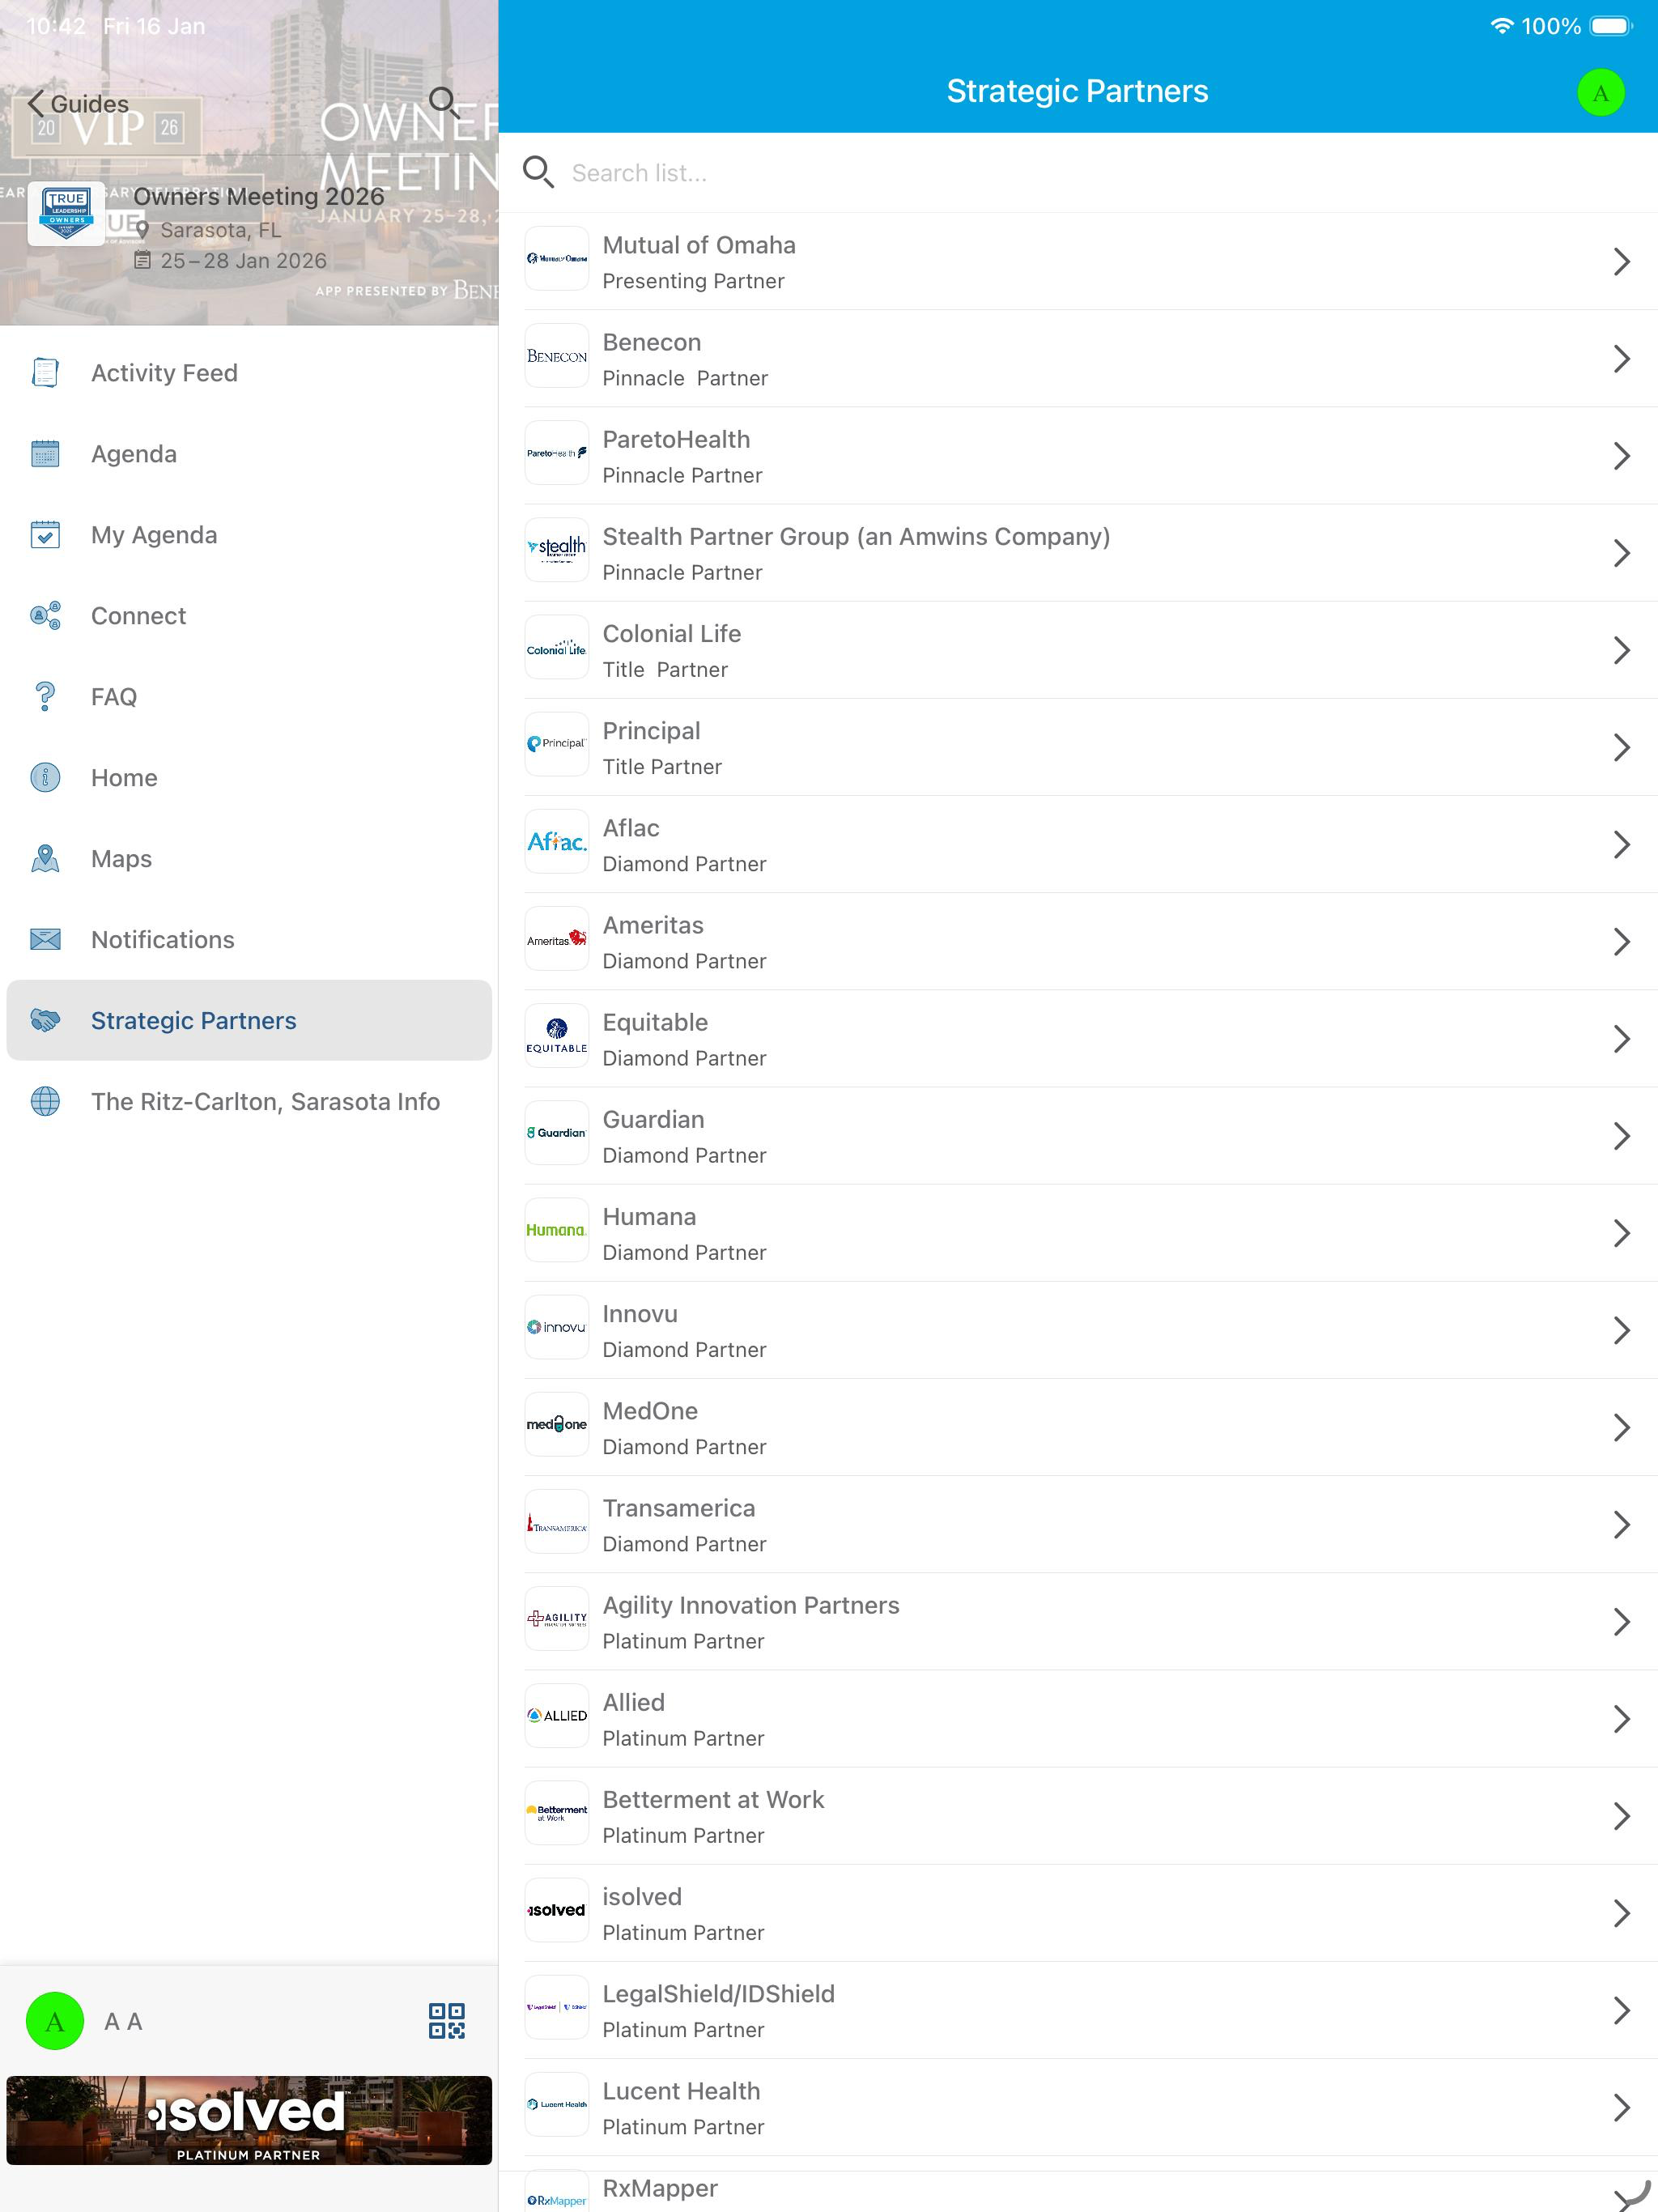Tap the green profile avatar in header
1658x2212 pixels.
1601,93
